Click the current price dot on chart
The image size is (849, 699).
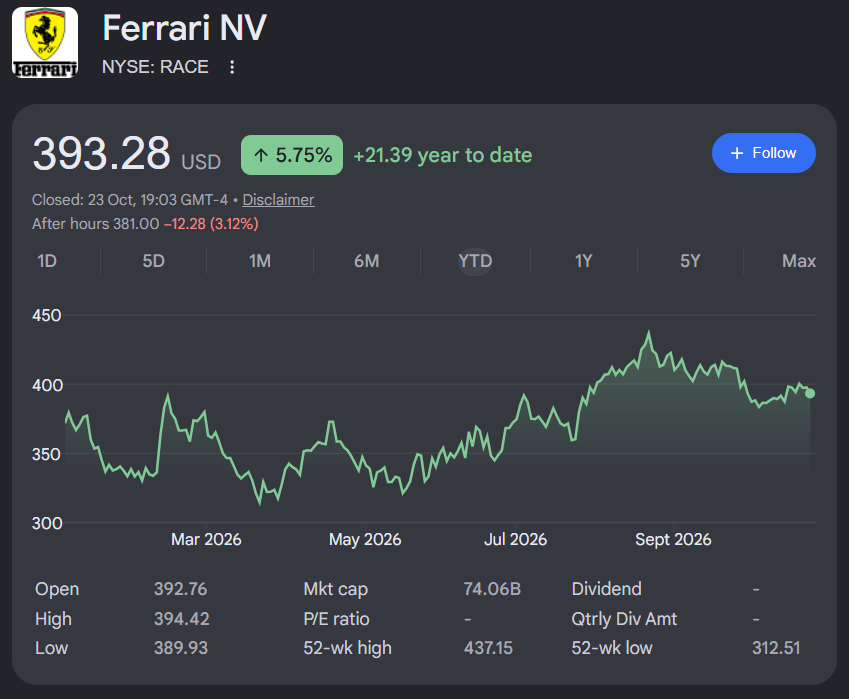coord(809,394)
